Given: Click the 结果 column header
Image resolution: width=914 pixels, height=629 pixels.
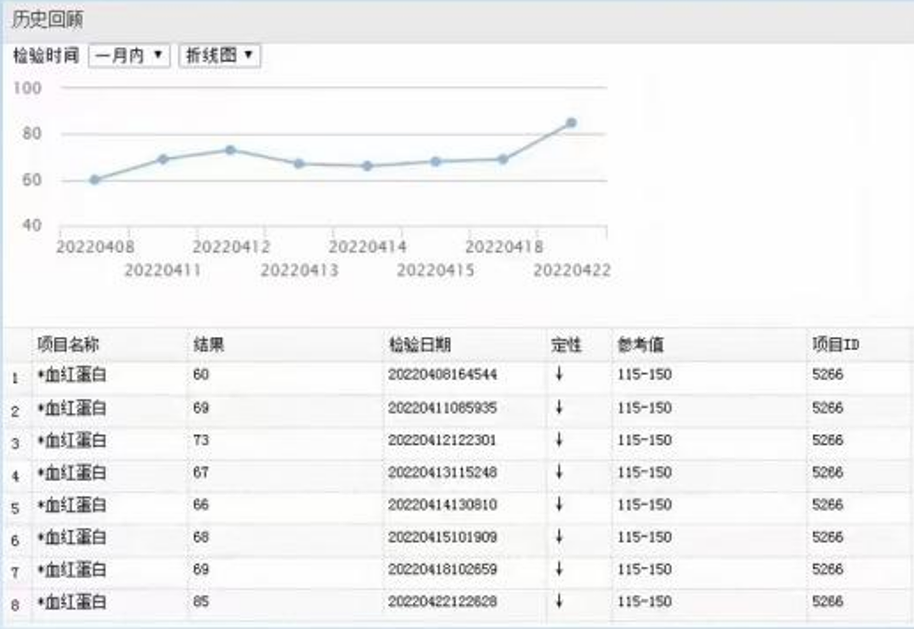Looking at the screenshot, I should point(209,345).
